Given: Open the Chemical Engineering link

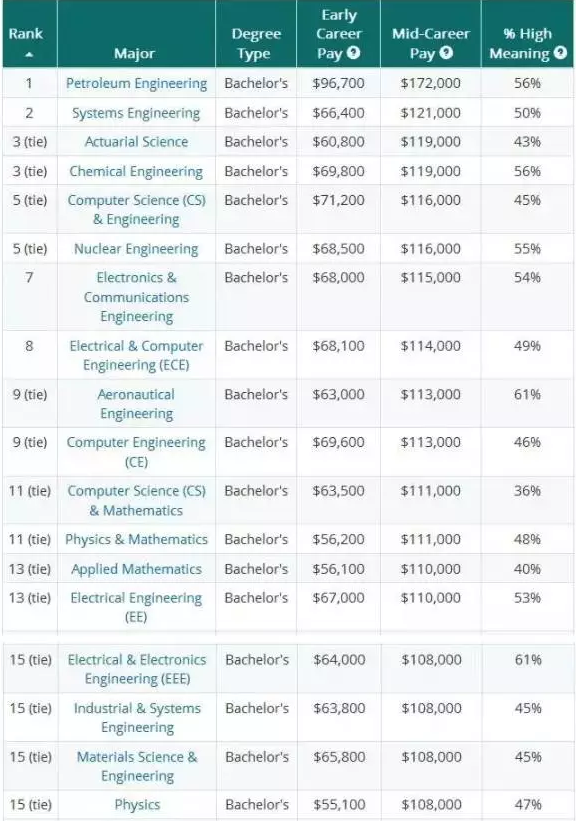Looking at the screenshot, I should coord(136,172).
